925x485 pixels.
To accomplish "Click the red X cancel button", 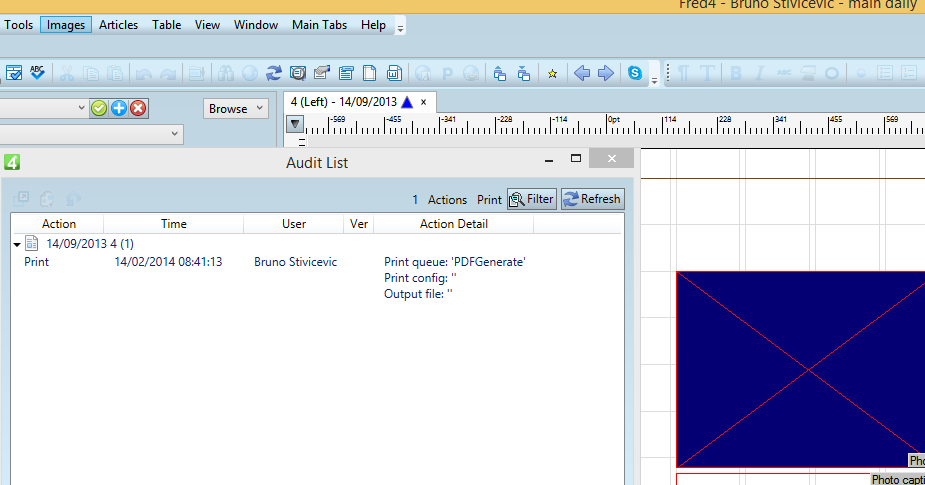I will (x=138, y=108).
